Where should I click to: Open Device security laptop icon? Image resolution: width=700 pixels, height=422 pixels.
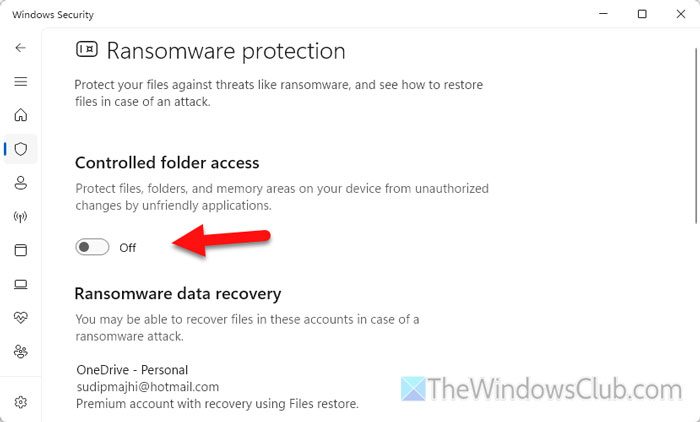(20, 284)
